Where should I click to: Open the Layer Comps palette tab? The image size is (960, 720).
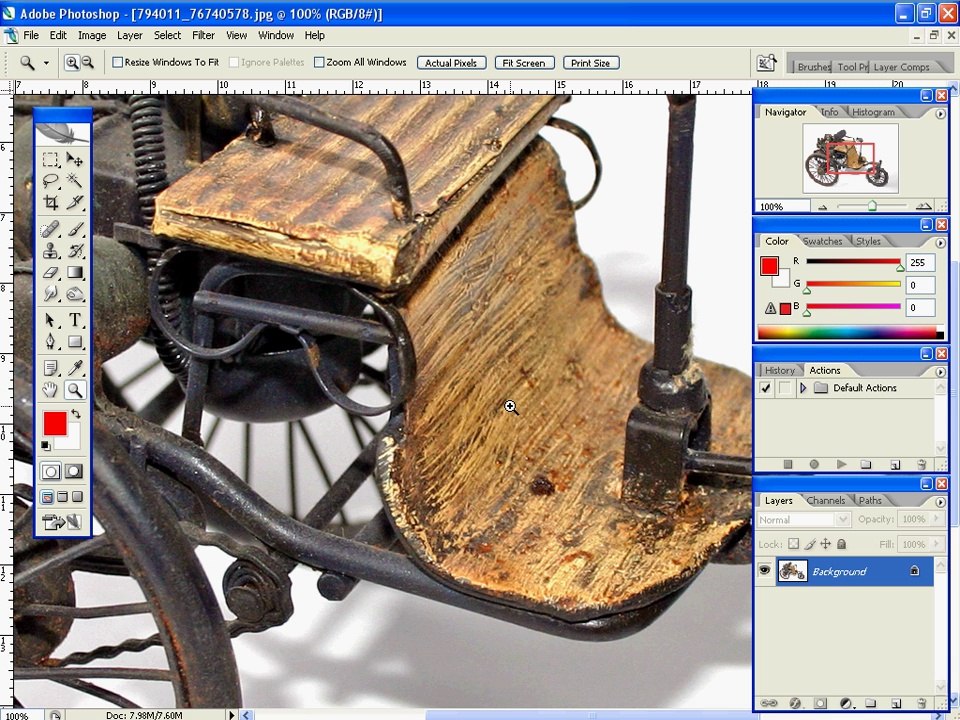[x=901, y=67]
